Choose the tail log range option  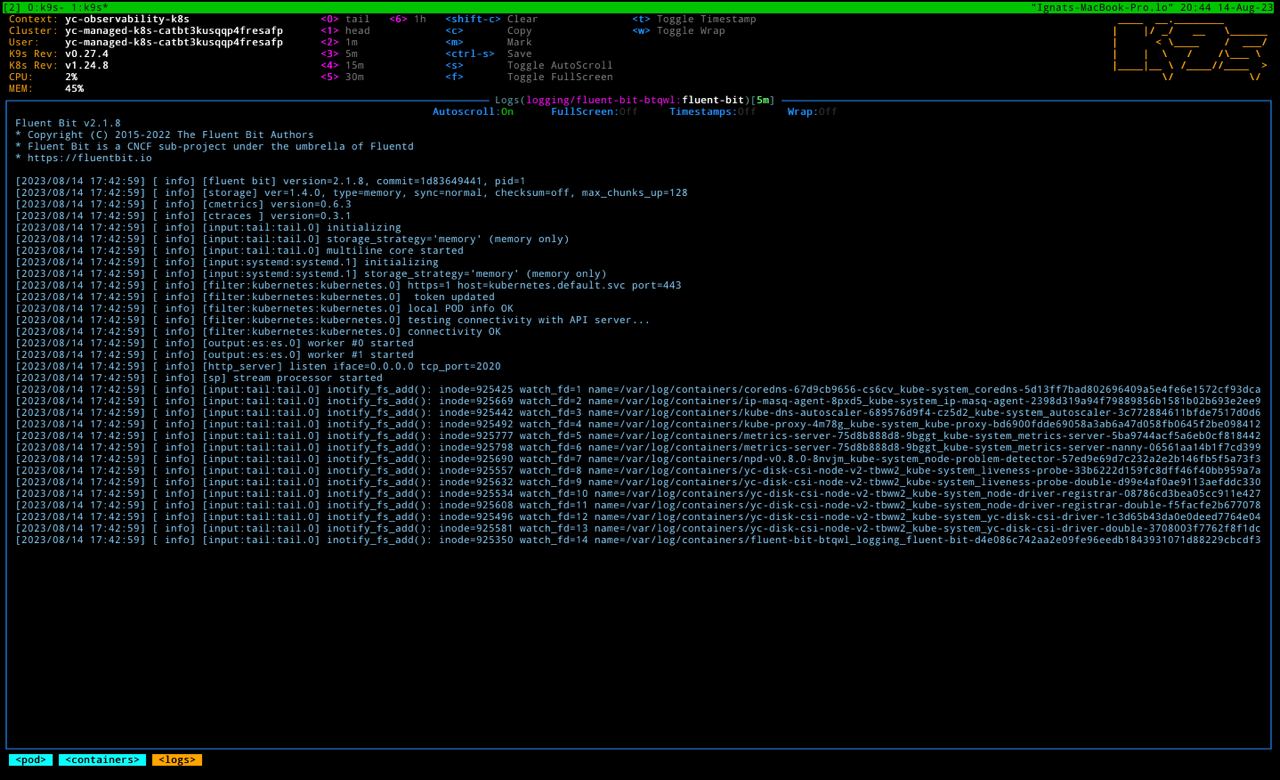pos(345,19)
